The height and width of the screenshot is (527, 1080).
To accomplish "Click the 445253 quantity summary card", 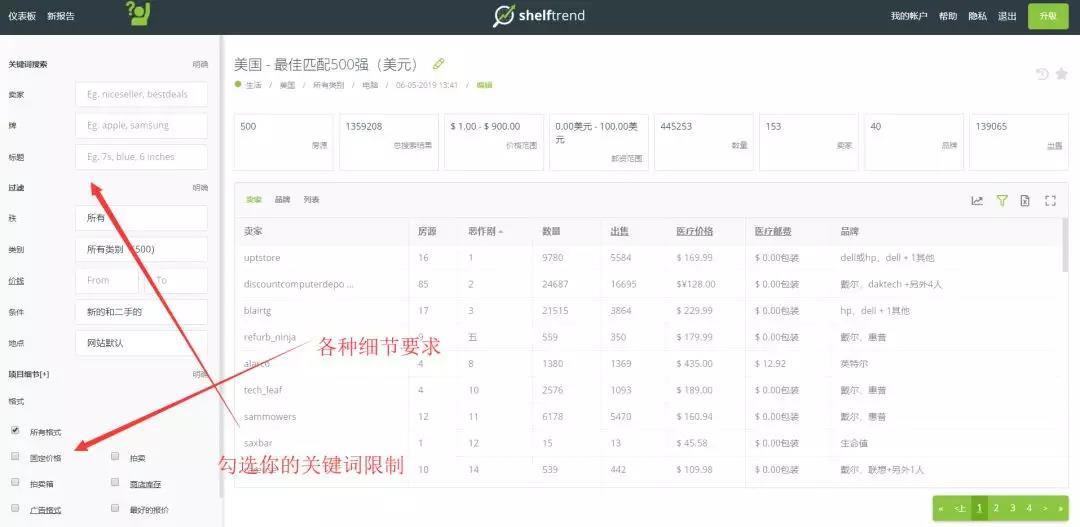I will pyautogui.click(x=703, y=142).
